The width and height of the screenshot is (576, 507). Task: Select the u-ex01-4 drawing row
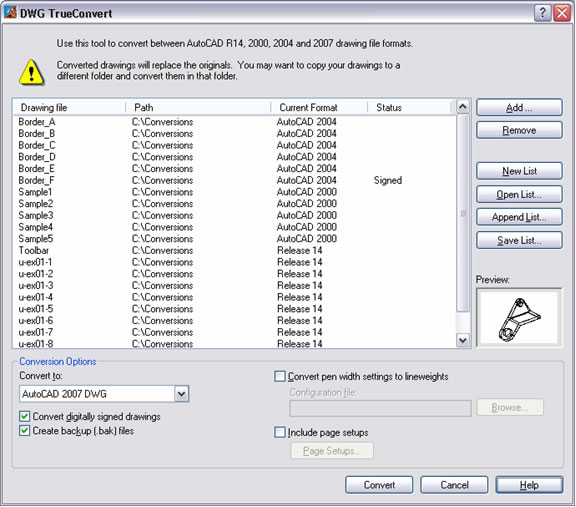(x=235, y=297)
